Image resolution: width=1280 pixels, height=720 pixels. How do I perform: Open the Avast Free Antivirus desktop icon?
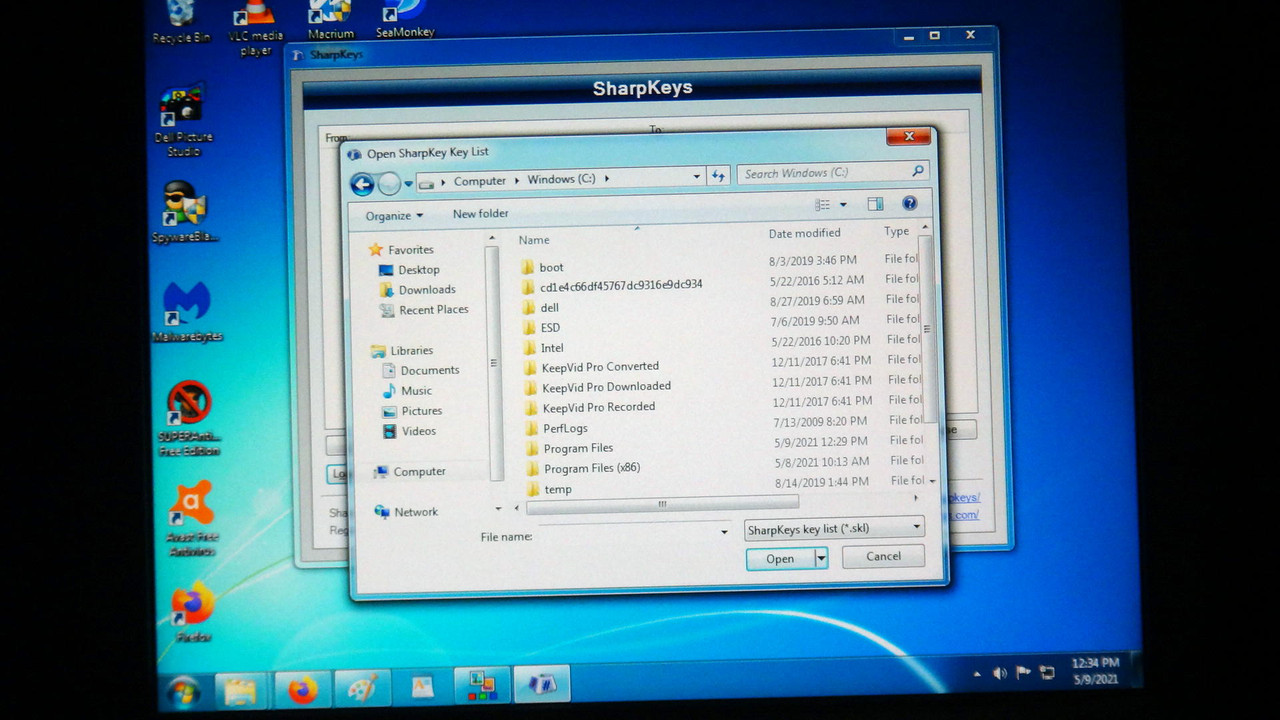click(x=192, y=518)
